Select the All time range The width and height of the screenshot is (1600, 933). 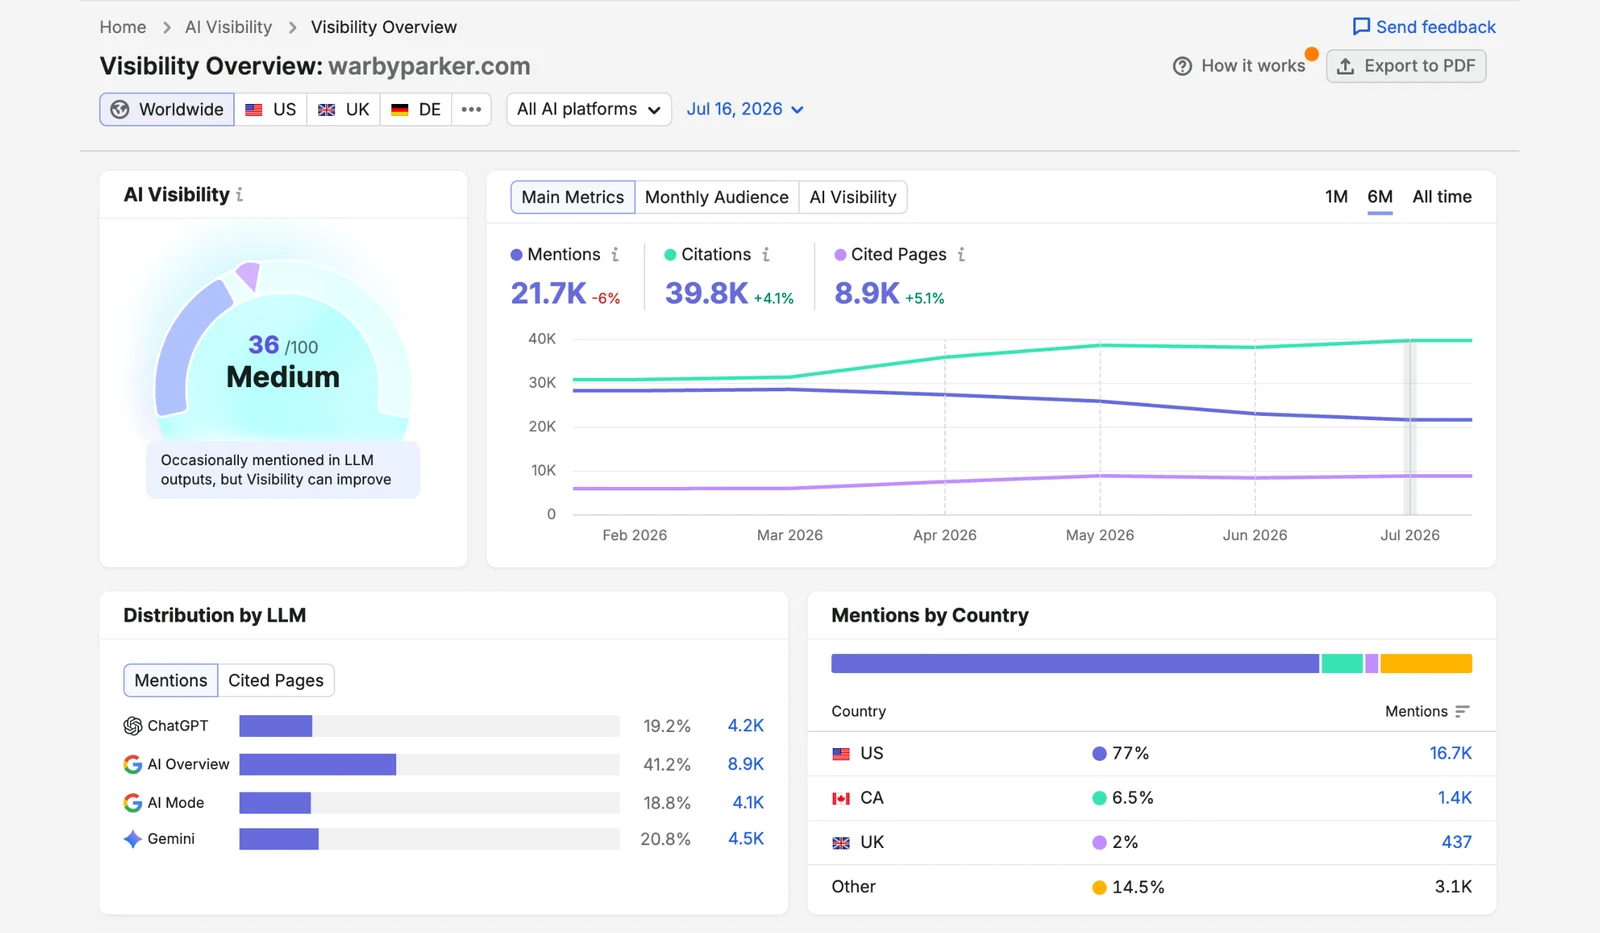1442,197
